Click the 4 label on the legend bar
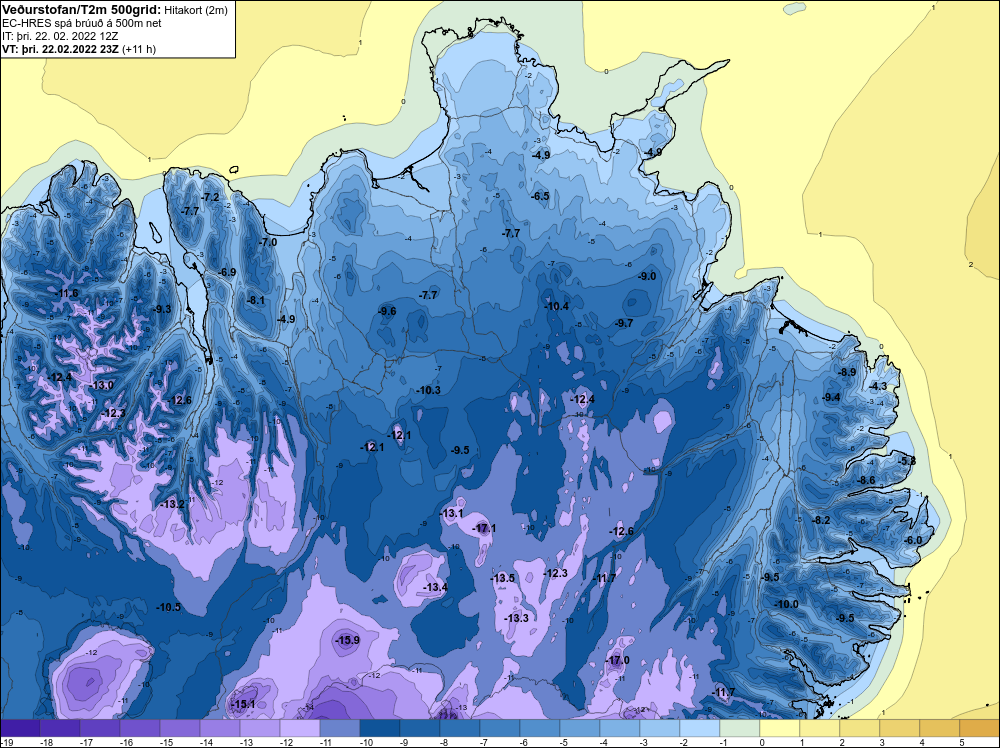This screenshot has height=748, width=1000. [x=922, y=742]
